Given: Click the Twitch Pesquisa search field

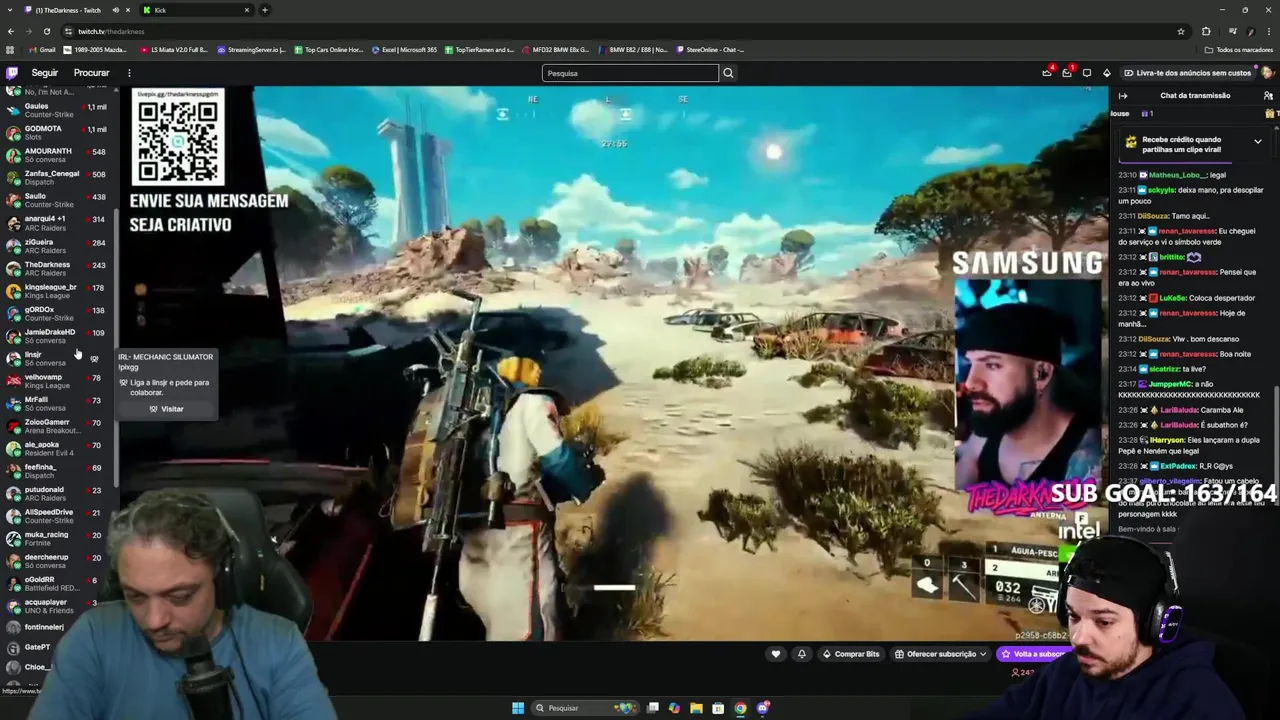Looking at the screenshot, I should (630, 73).
